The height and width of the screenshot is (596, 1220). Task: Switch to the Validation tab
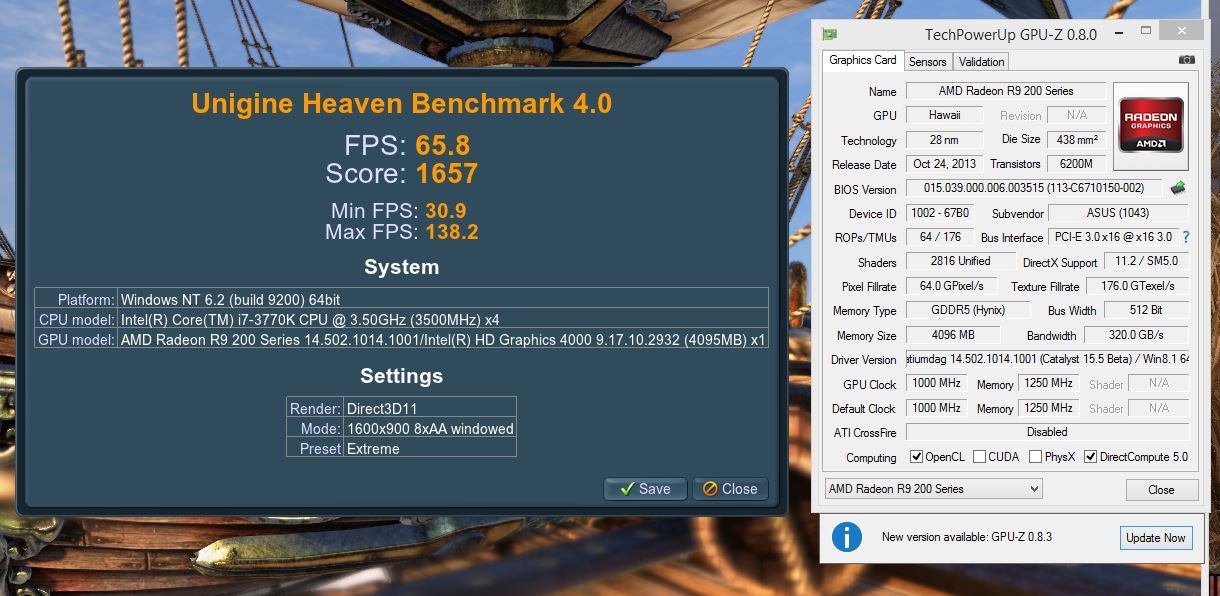click(981, 62)
